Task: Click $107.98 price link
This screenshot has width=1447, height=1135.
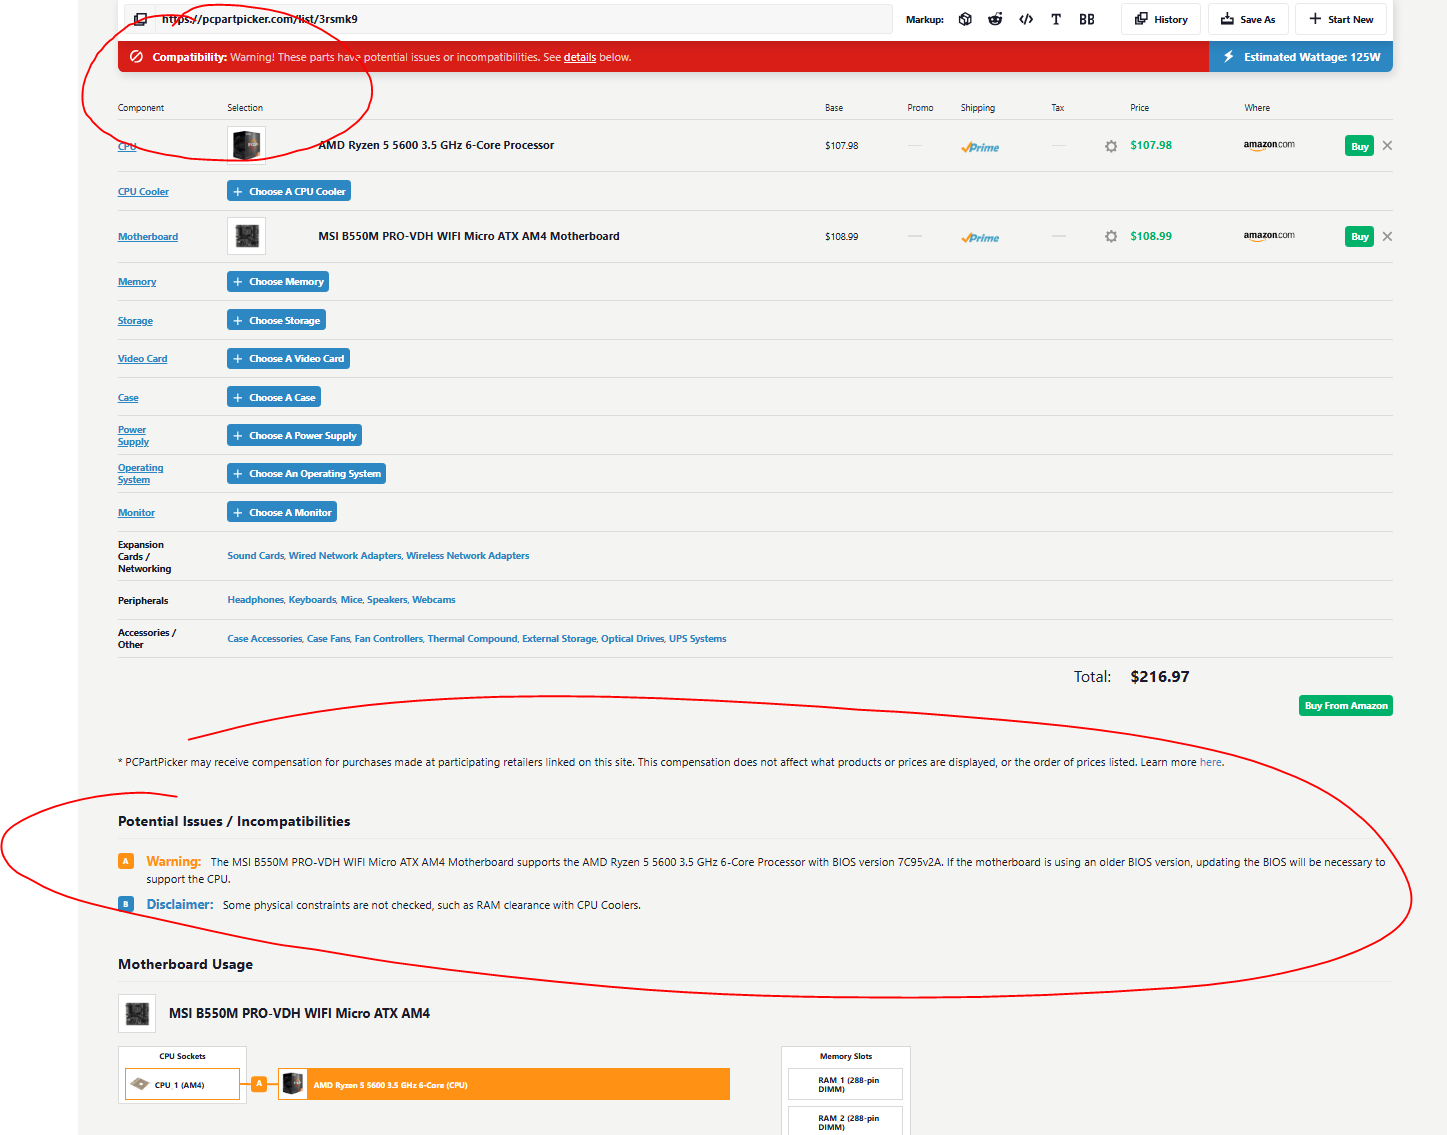Action: (x=1151, y=145)
